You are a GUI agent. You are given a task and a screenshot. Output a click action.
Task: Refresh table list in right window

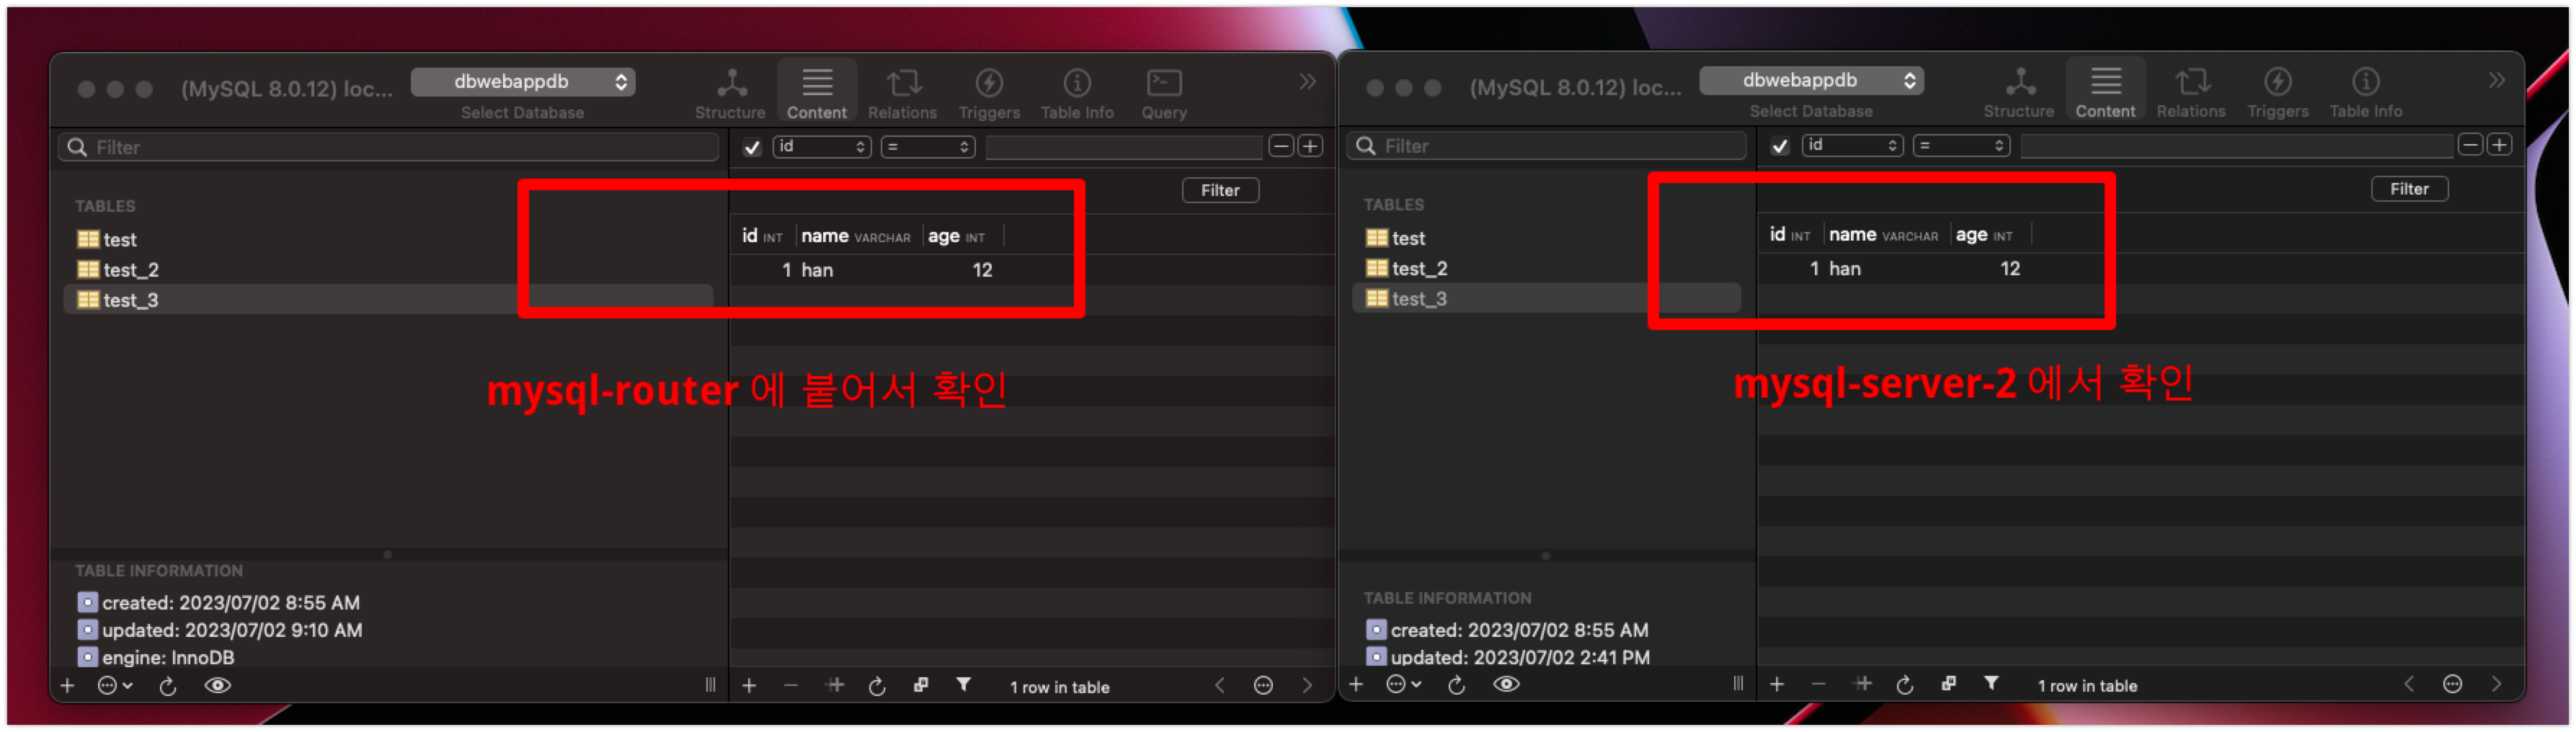pos(1456,685)
